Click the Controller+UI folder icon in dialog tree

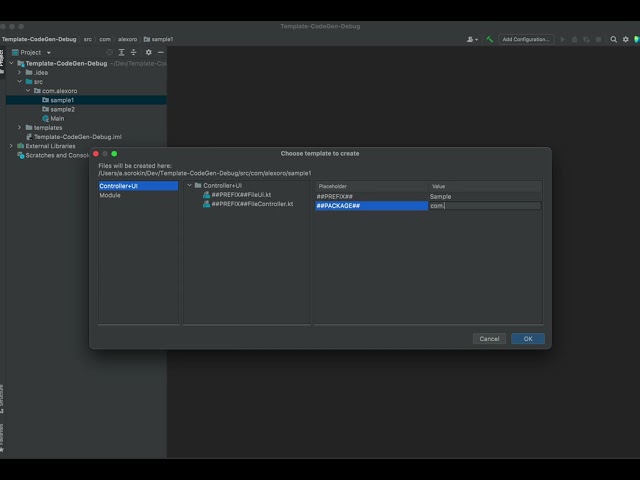198,185
